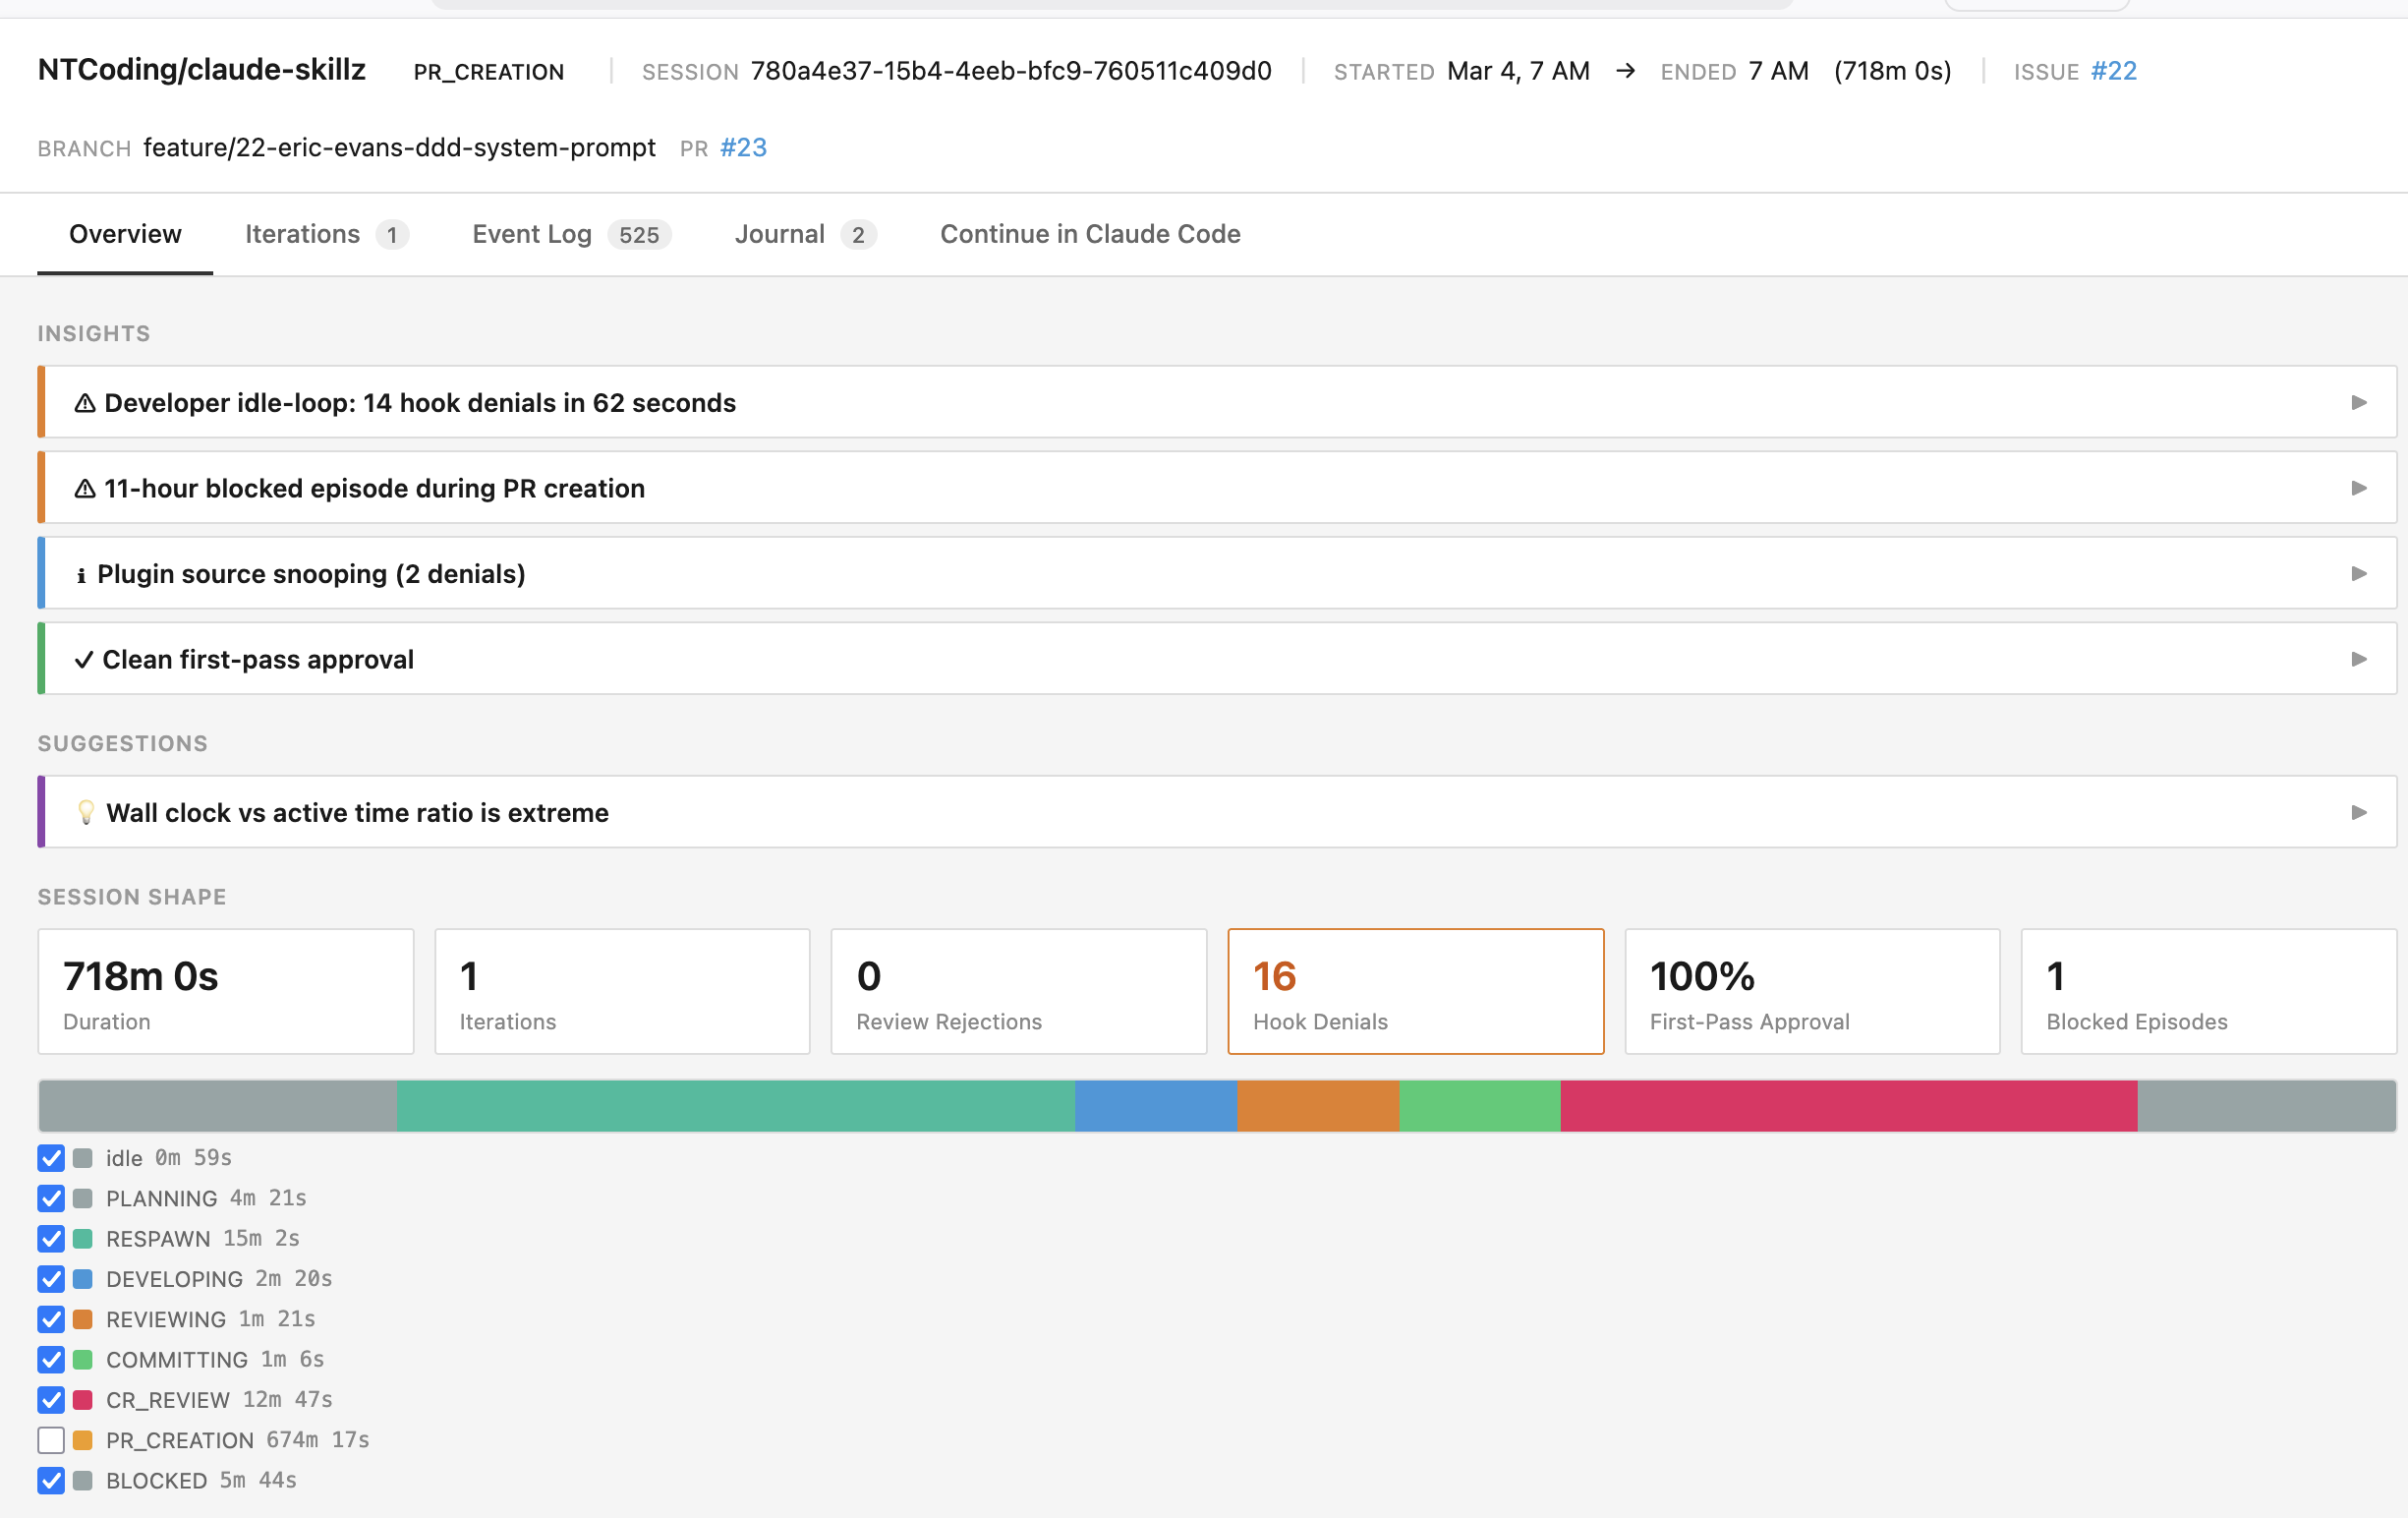Click the lightbulb icon on the wall clock suggestion
This screenshot has height=1518, width=2408.
tap(88, 812)
